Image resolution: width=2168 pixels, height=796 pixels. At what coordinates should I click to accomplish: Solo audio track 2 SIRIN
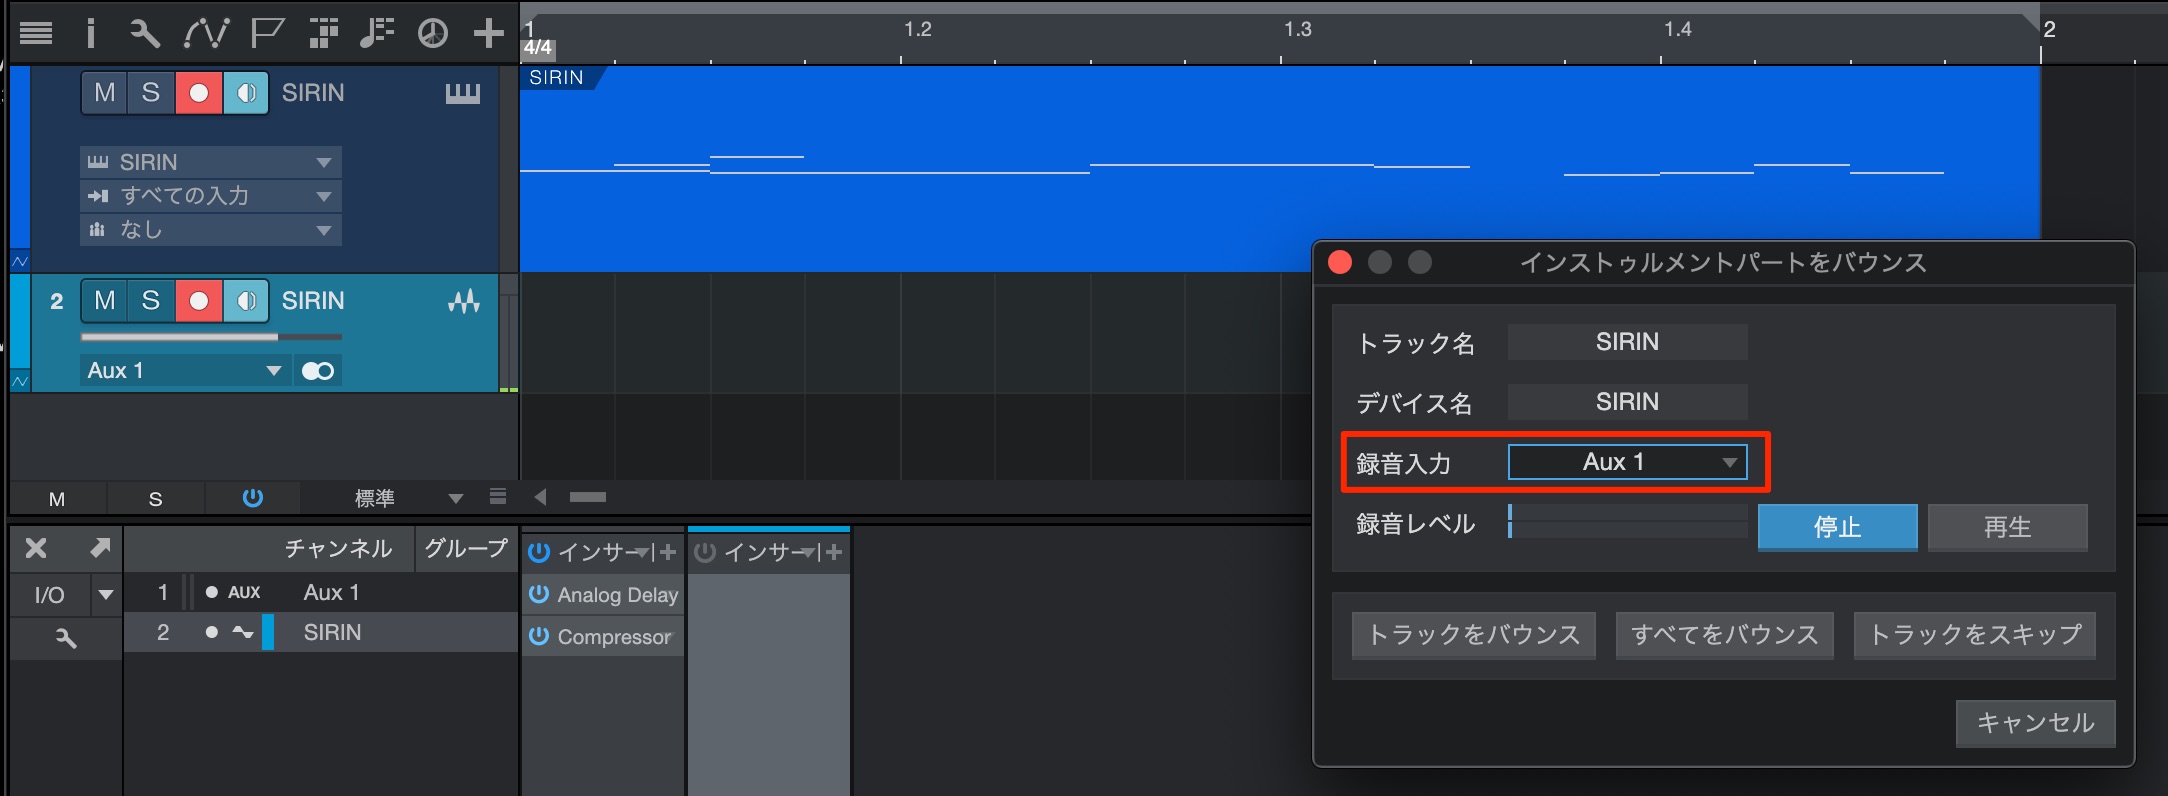click(151, 301)
